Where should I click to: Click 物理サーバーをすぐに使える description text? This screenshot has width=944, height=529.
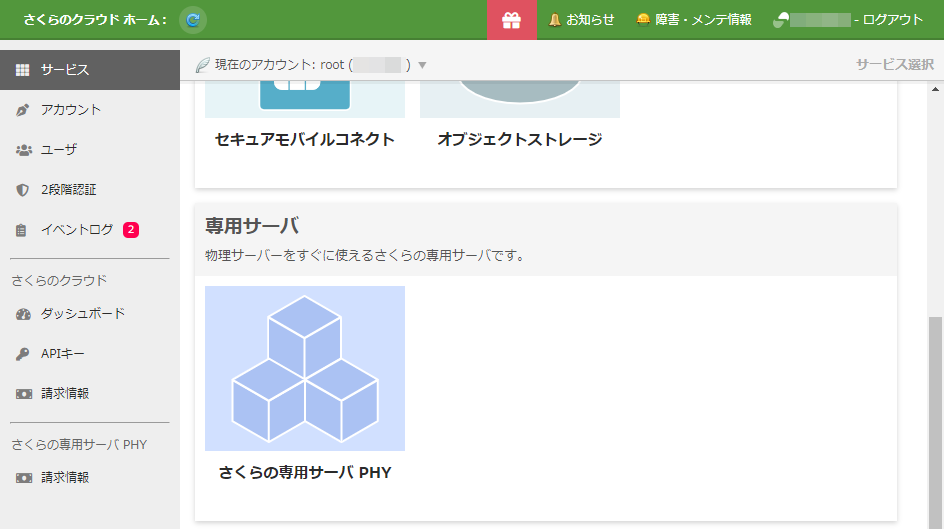pyautogui.click(x=367, y=256)
